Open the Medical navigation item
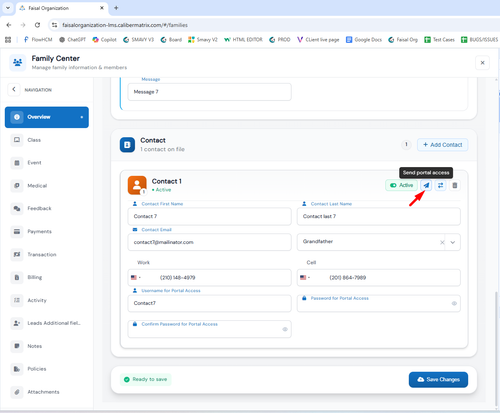 click(47, 186)
